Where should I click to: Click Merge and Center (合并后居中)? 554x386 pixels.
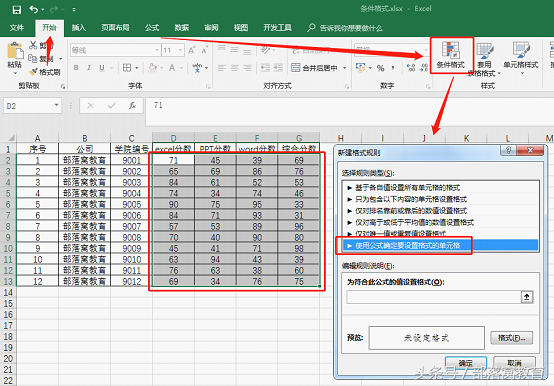314,67
